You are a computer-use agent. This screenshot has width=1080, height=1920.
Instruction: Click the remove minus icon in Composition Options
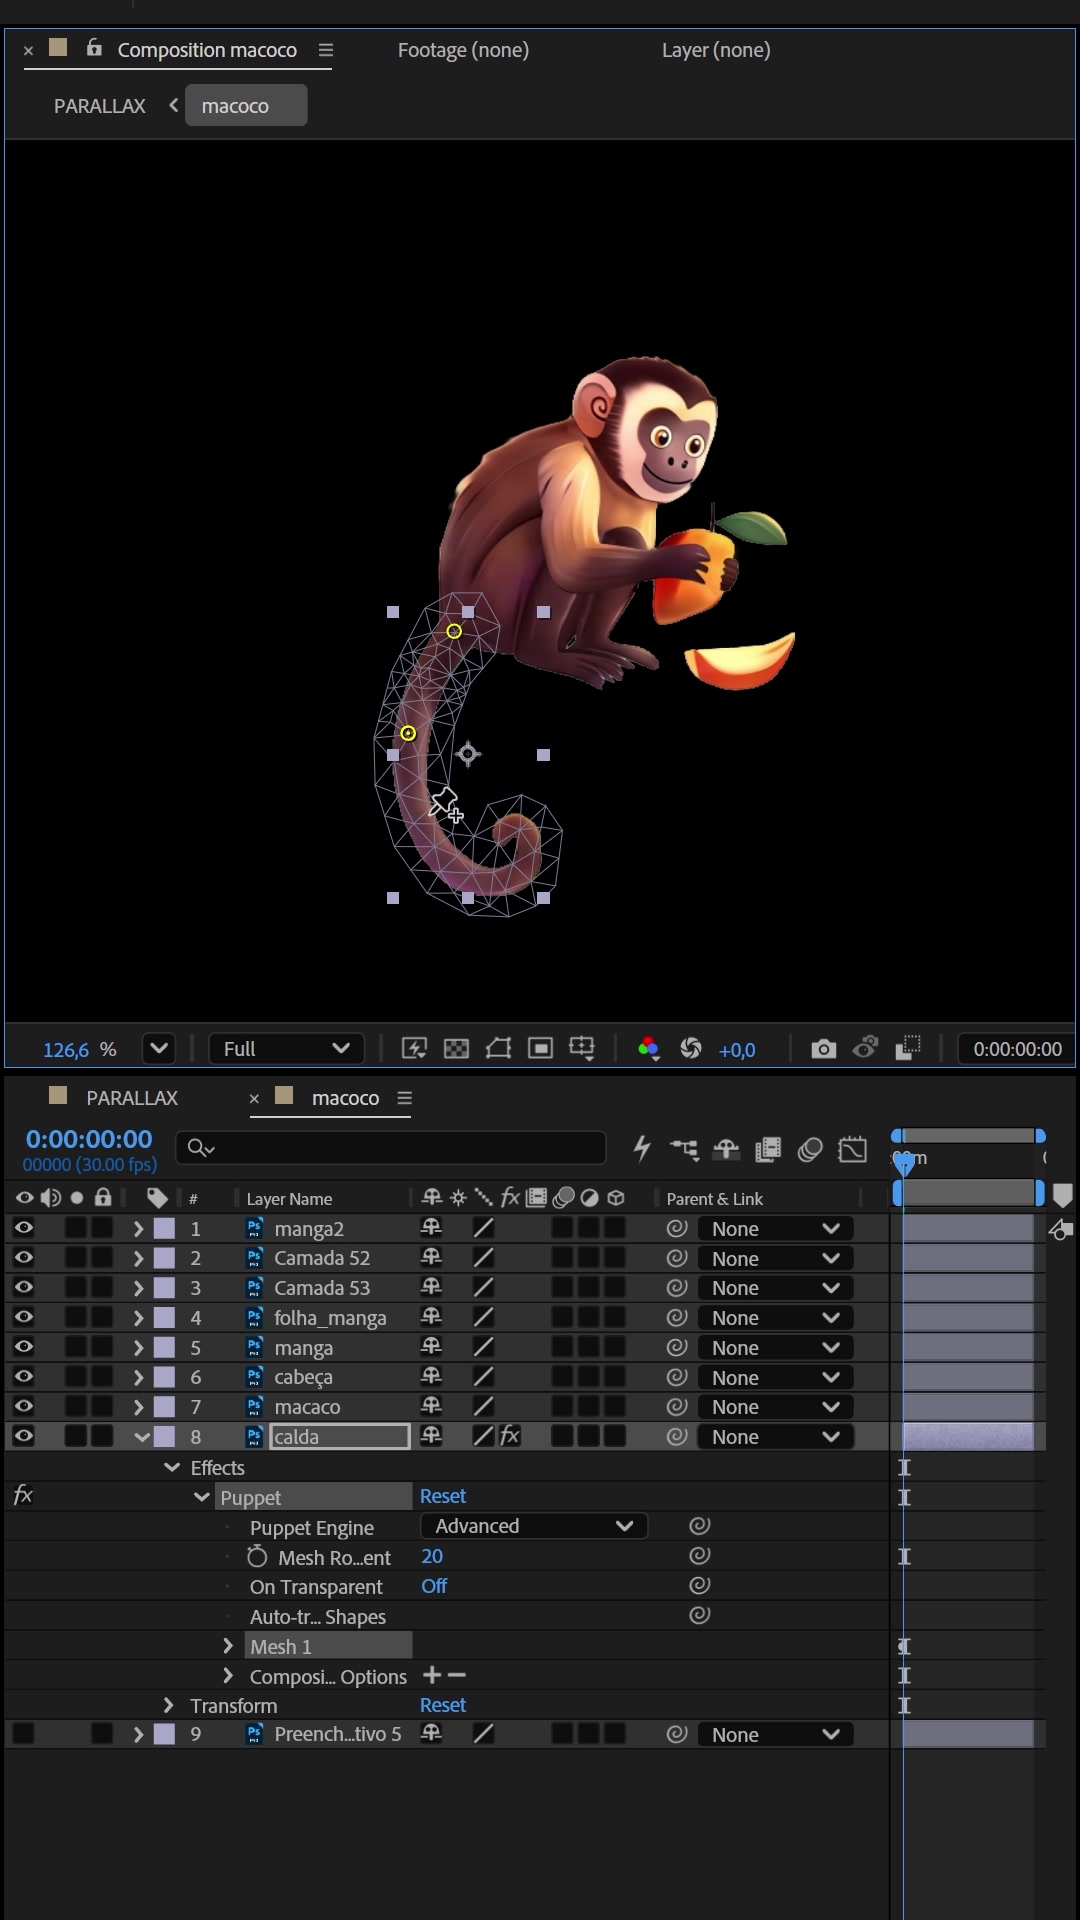pos(457,1675)
